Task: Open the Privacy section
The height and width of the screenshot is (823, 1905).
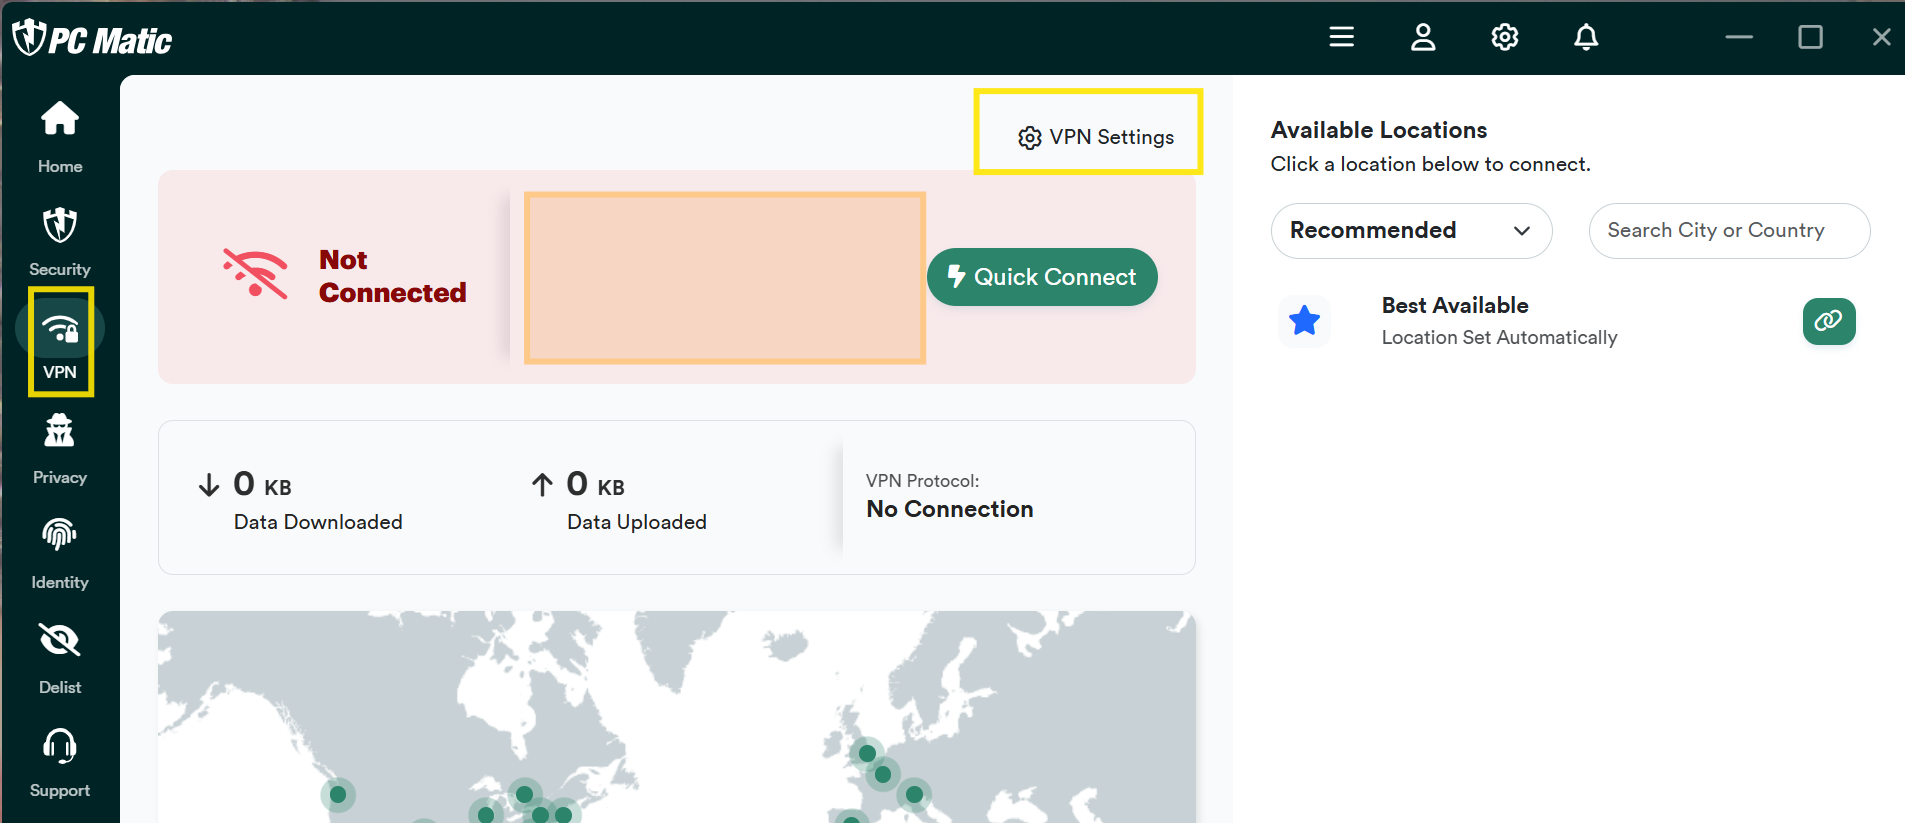Action: pyautogui.click(x=60, y=450)
